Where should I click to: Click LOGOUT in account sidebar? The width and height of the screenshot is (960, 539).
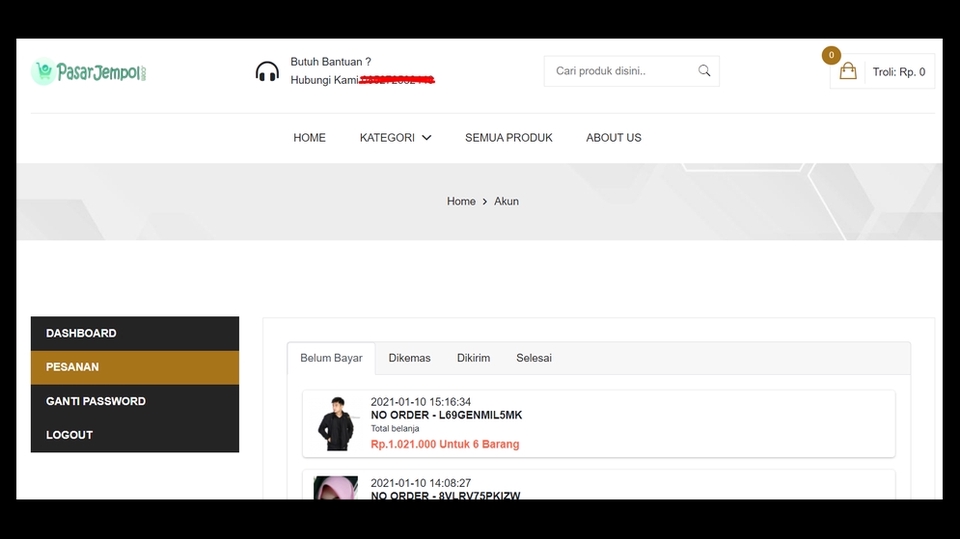[x=135, y=435]
